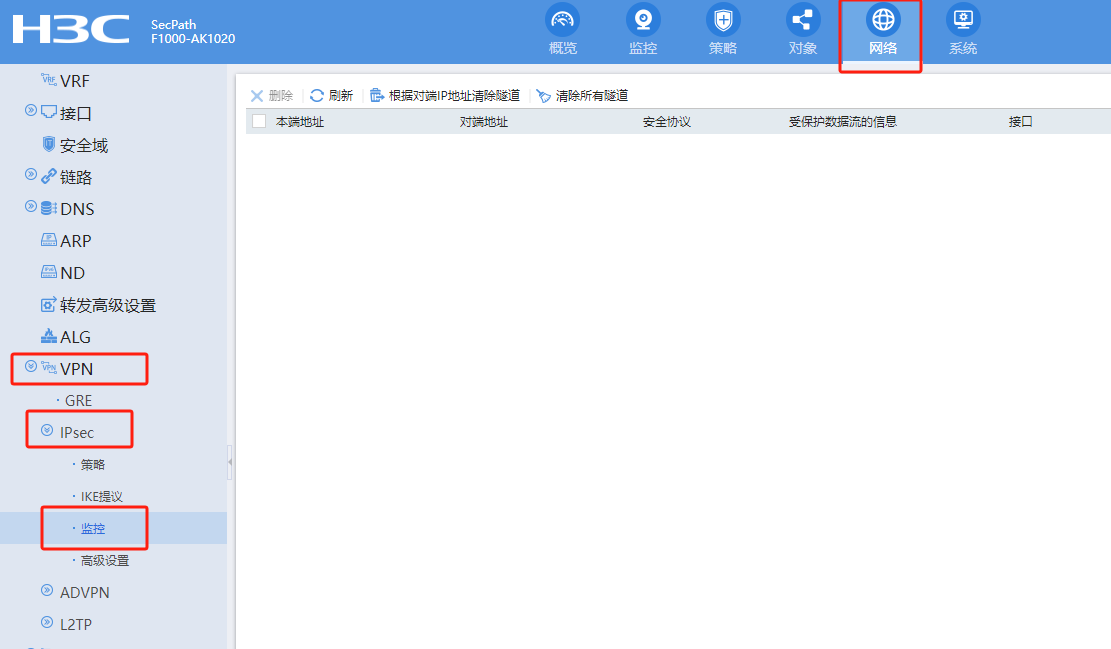Image resolution: width=1111 pixels, height=649 pixels.
Task: Open the 安全域 menu label
Action: (84, 145)
